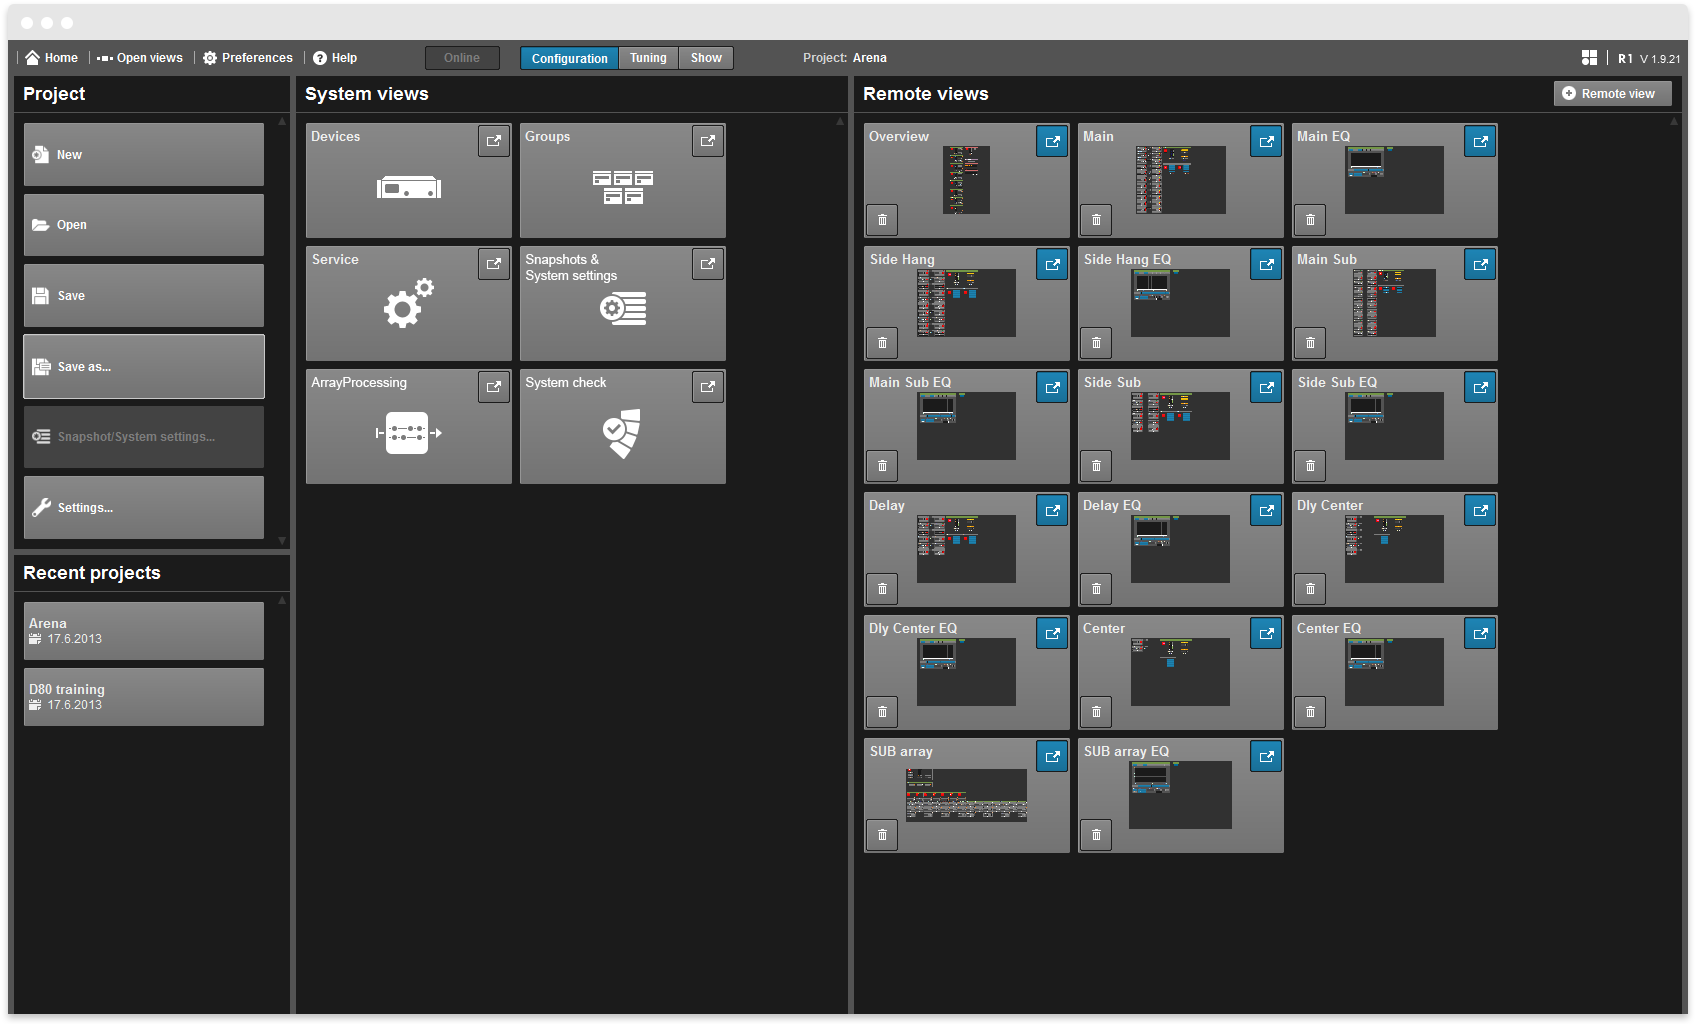Screen dimensions: 1700x1024
Task: Toggle the Online mode button
Action: click(x=462, y=58)
